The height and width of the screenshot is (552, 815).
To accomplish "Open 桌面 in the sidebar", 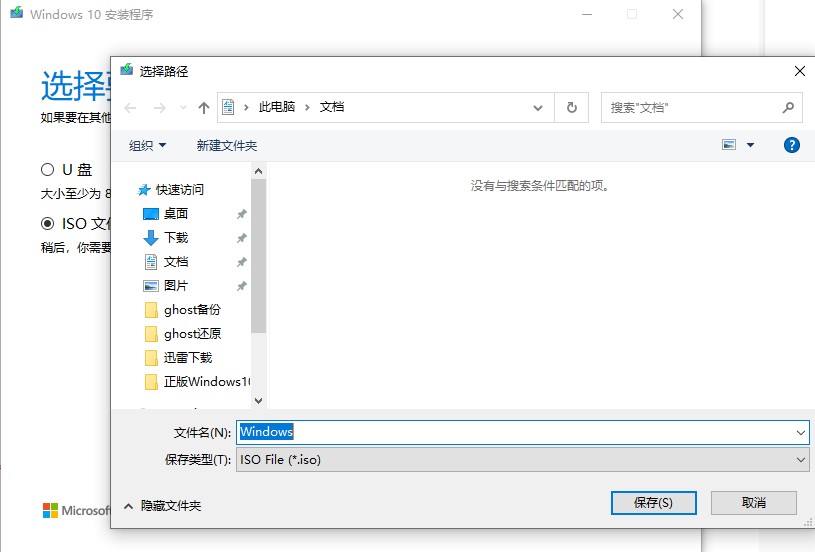I will (176, 214).
